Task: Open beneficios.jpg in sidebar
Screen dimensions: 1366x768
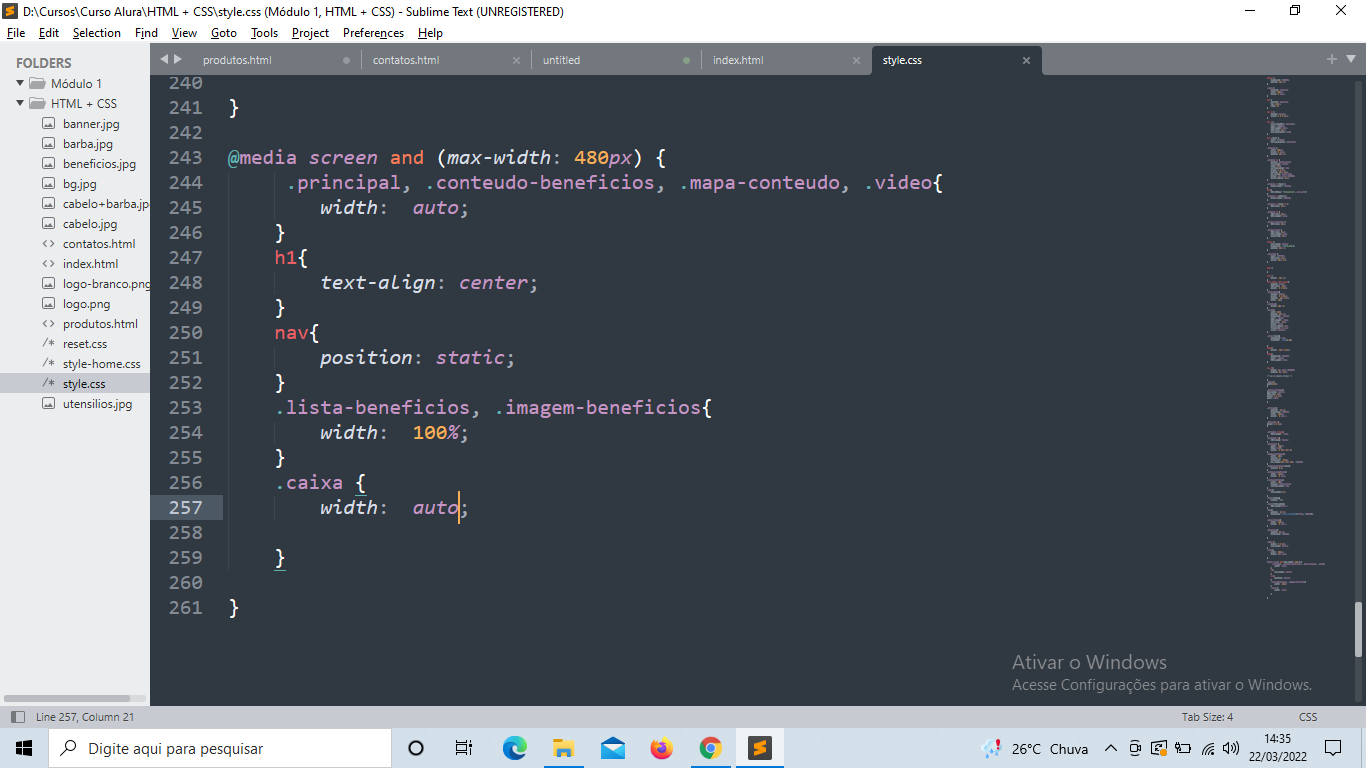Action: coord(99,164)
